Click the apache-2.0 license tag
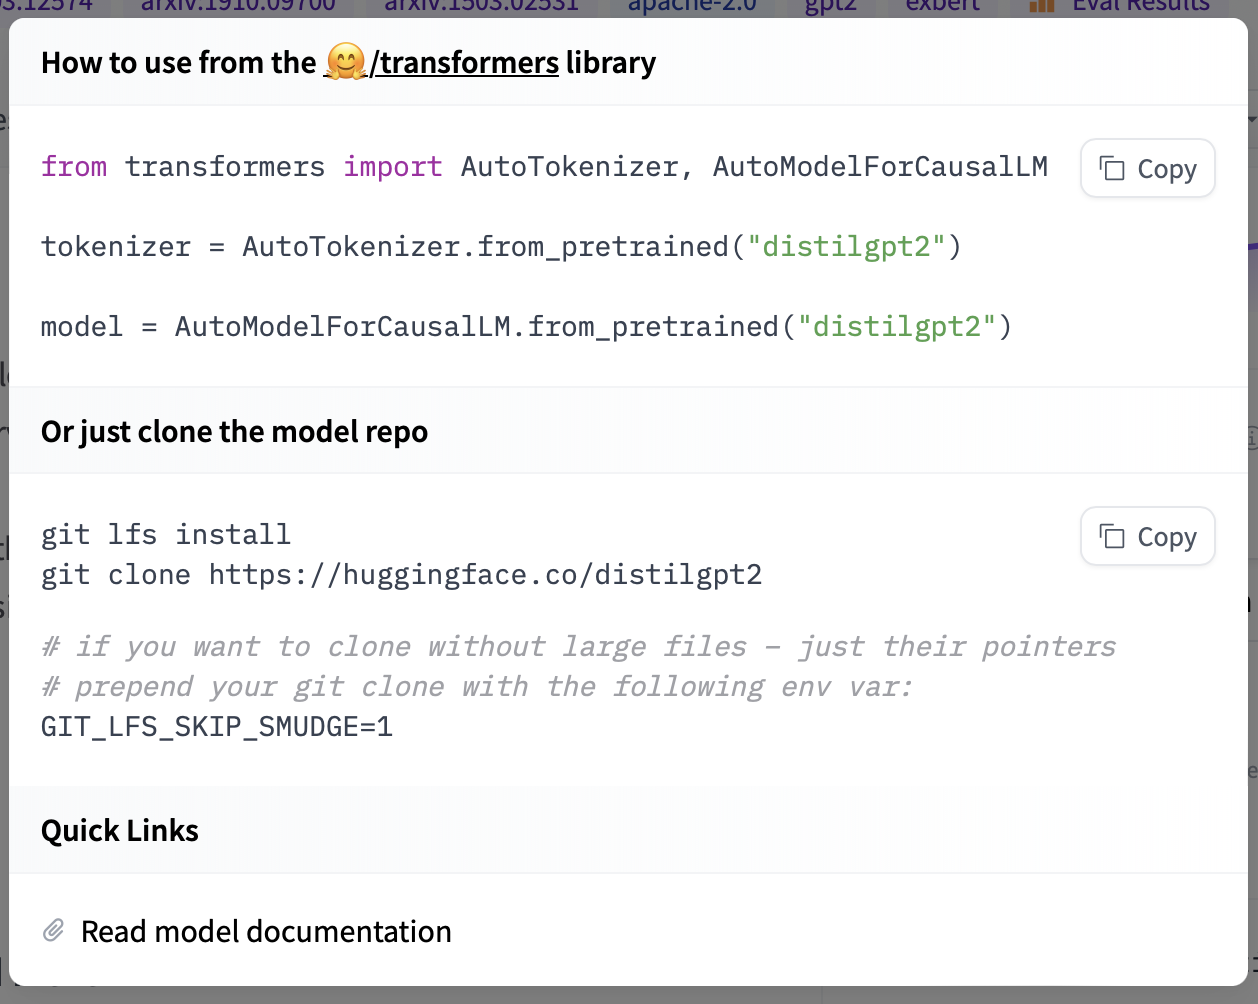 coord(692,6)
